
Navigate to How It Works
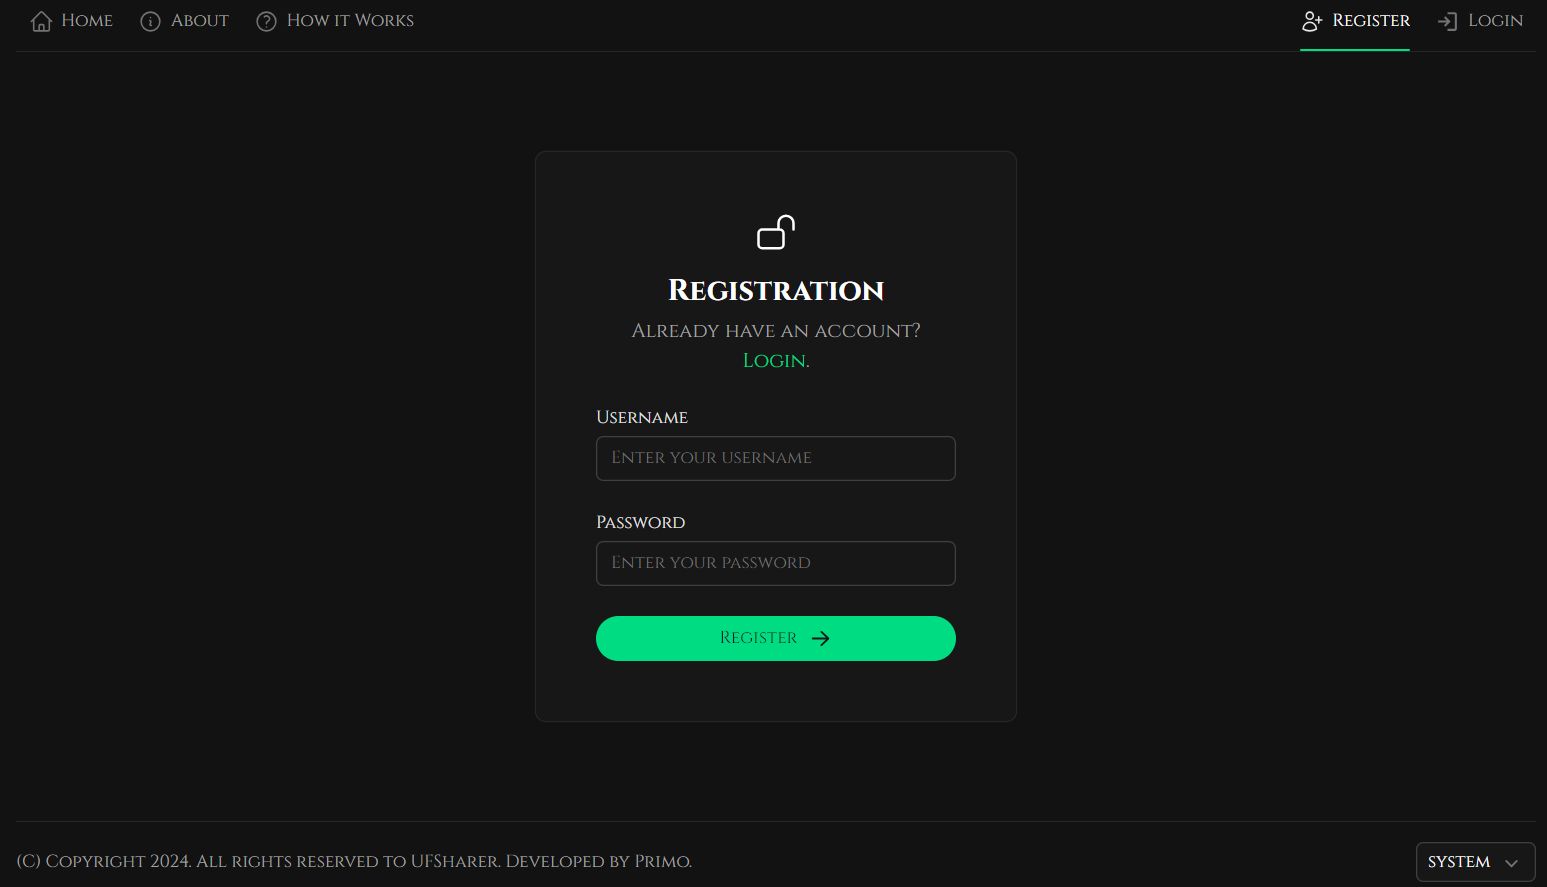(x=350, y=21)
